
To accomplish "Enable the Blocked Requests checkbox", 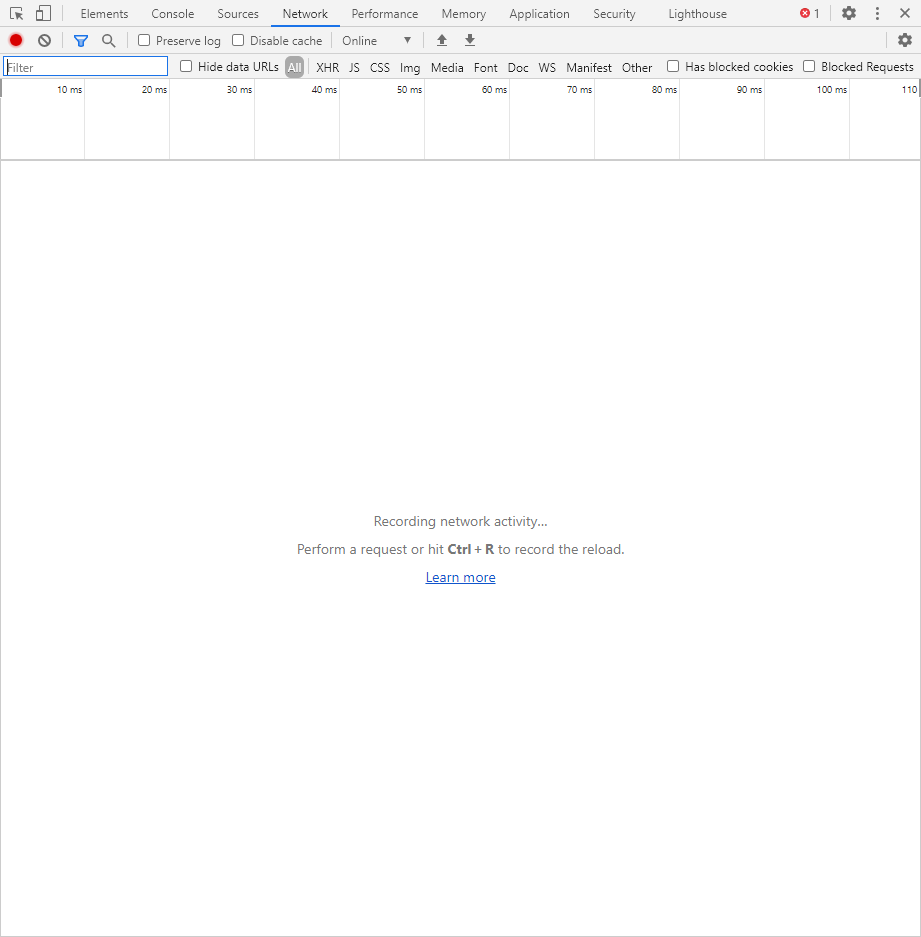I will [809, 67].
